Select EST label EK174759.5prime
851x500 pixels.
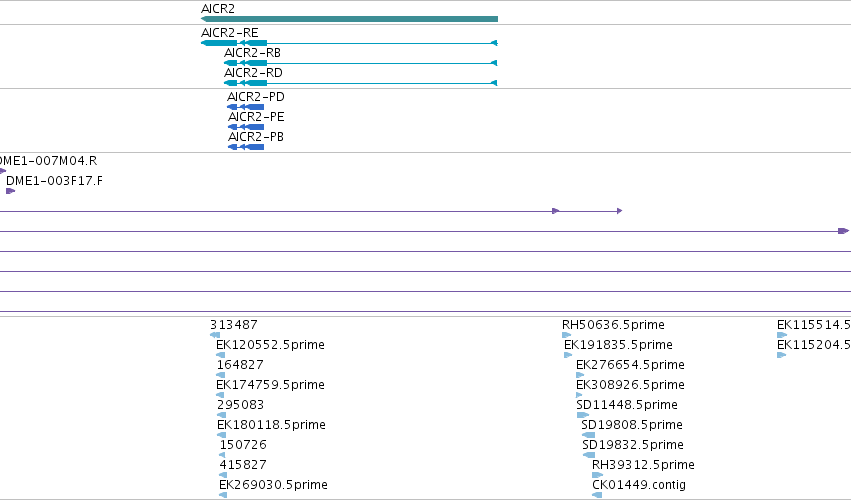[x=270, y=385]
